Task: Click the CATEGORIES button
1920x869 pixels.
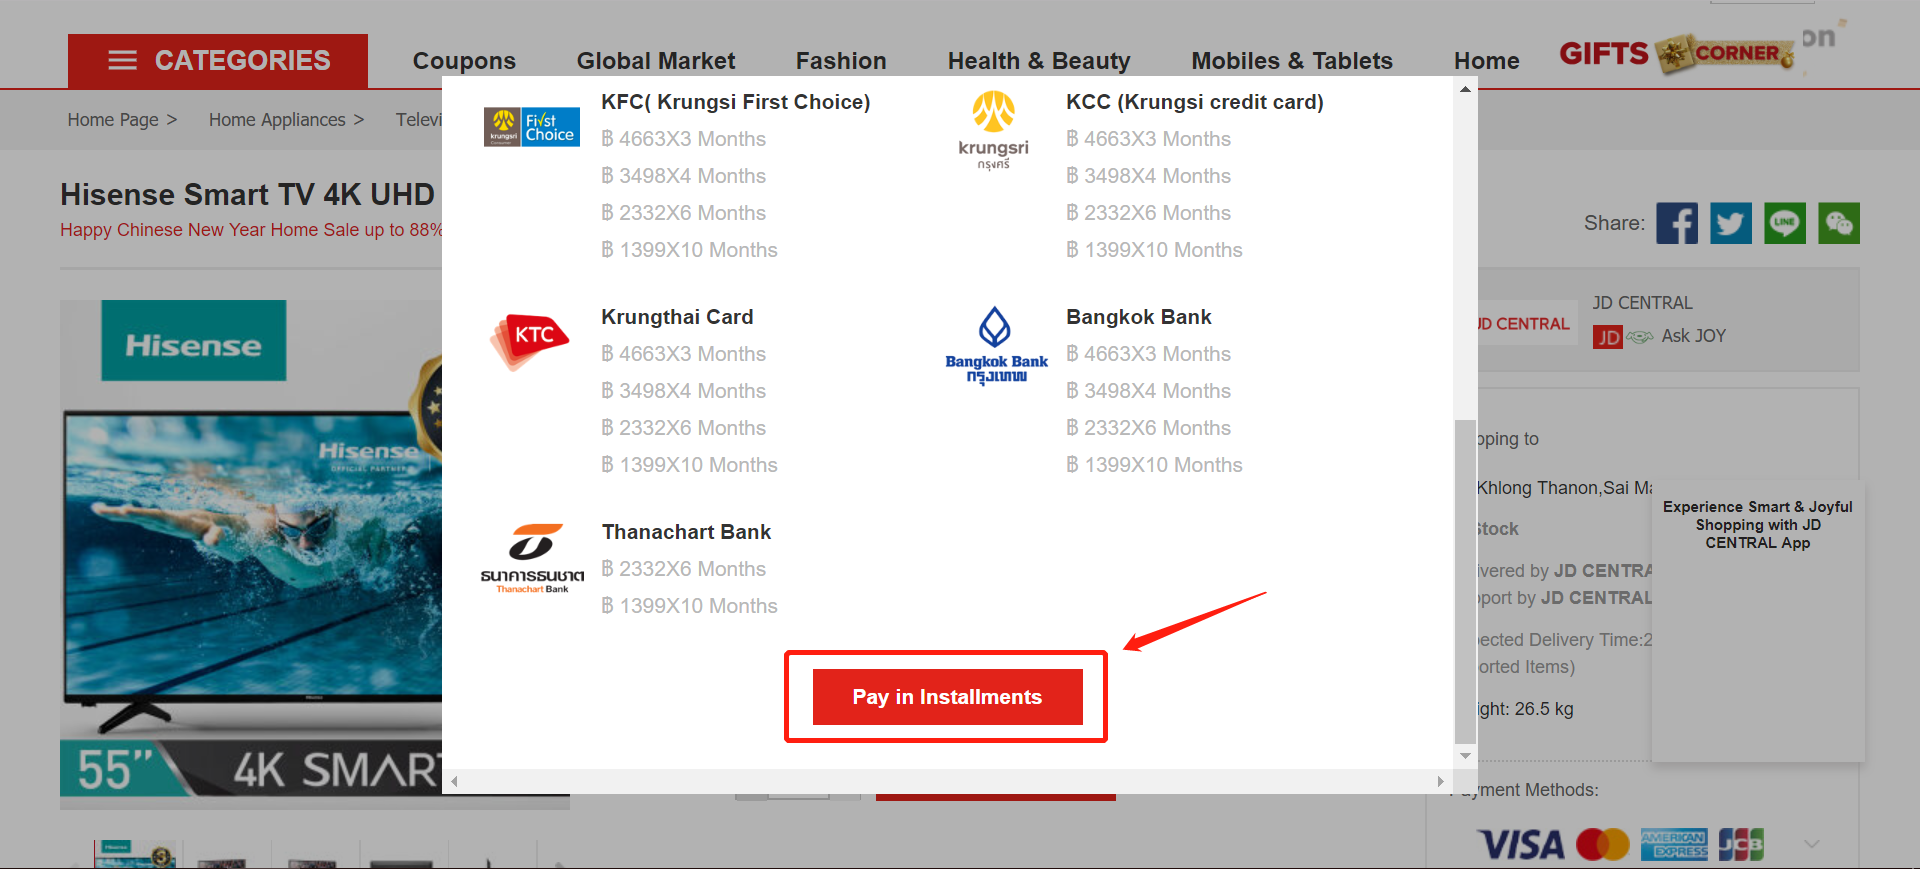Action: pos(218,61)
